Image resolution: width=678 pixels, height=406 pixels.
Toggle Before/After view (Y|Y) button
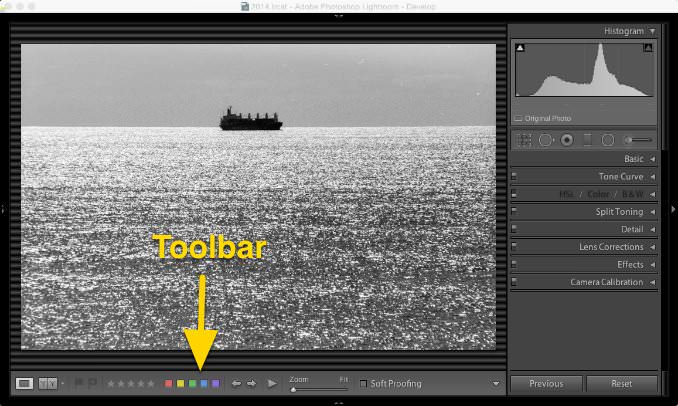(48, 384)
